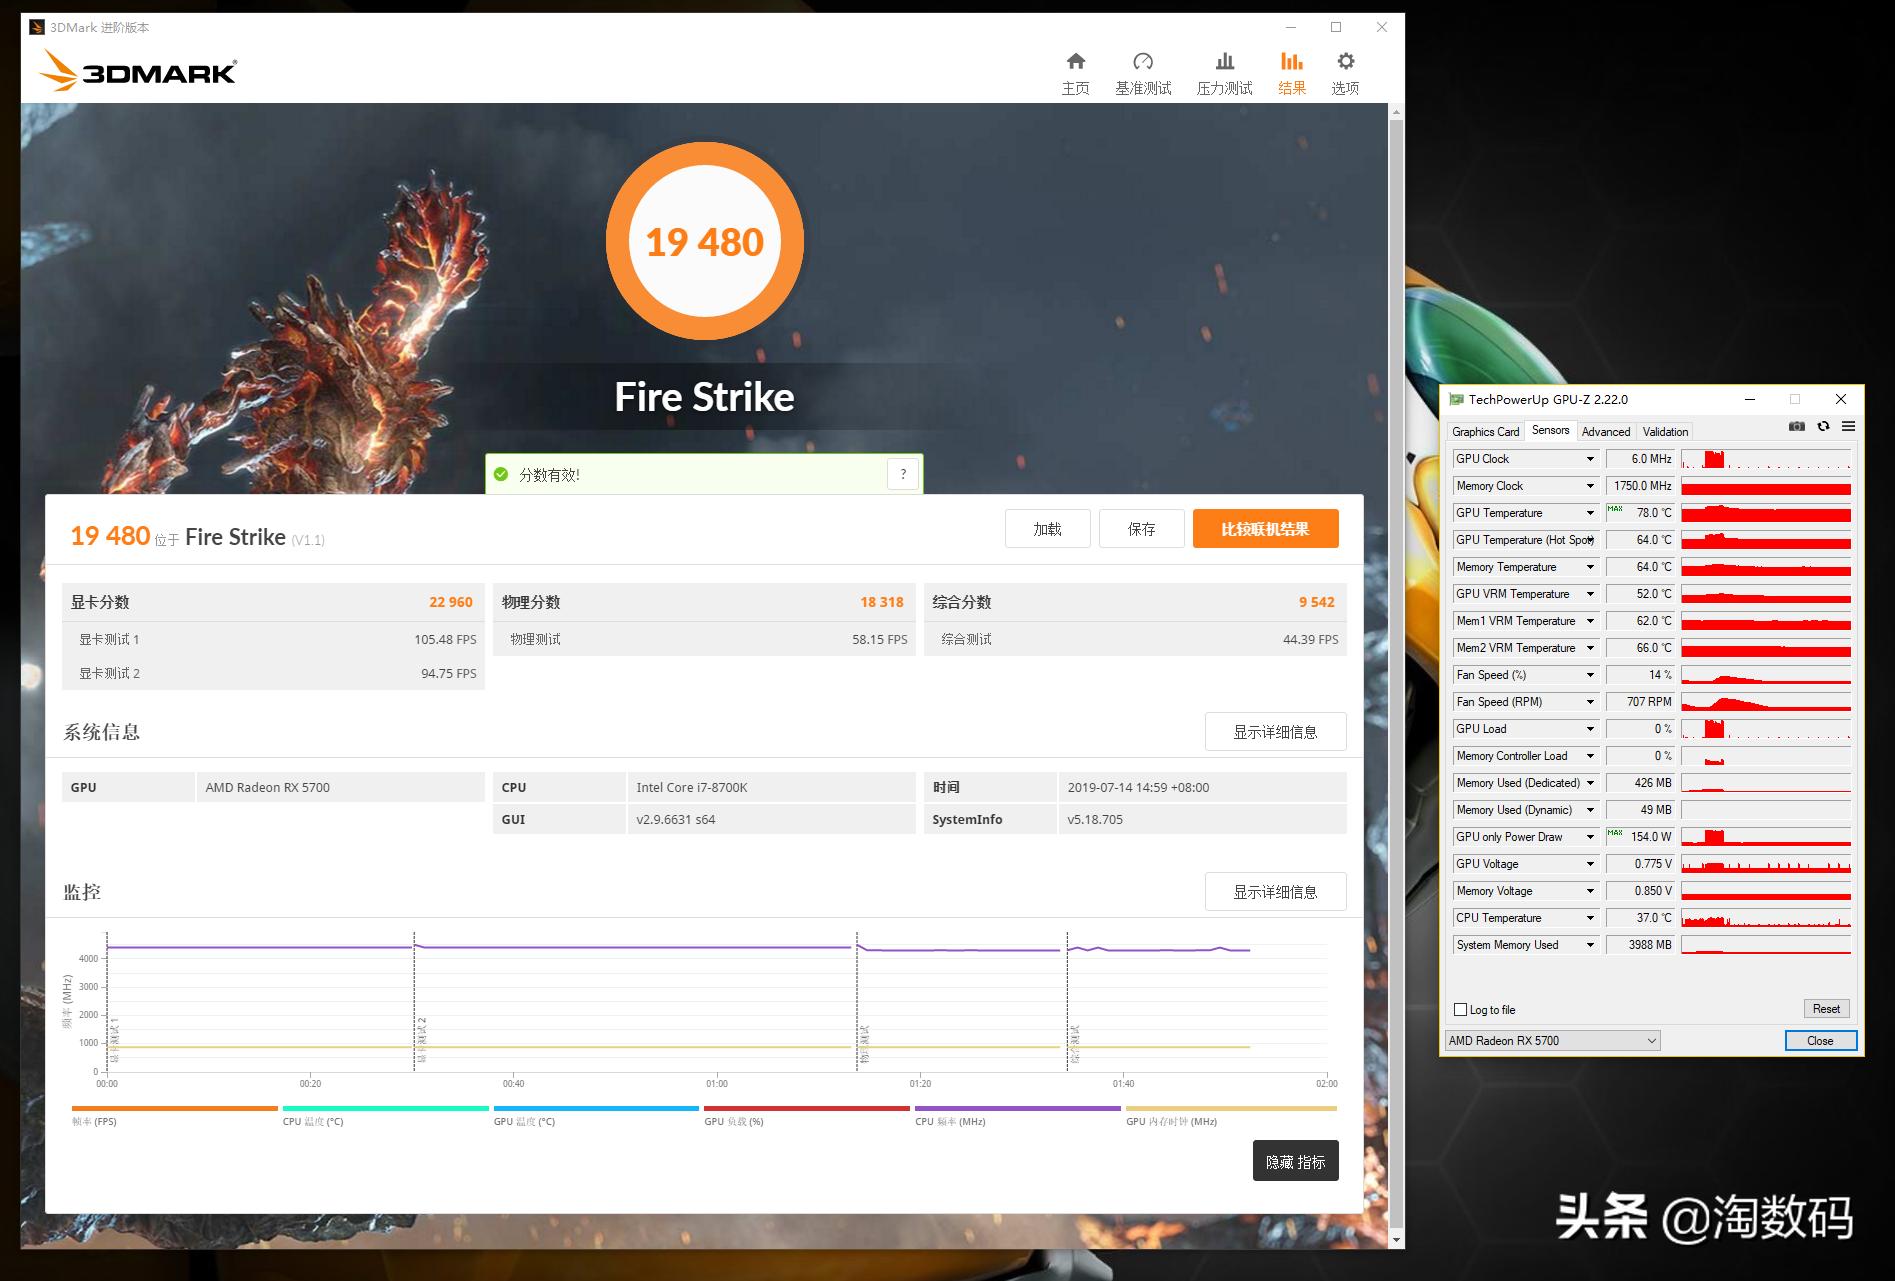Viewport: 1895px width, 1281px height.
Task: Click the 3DMark logo in the header
Action: coord(138,71)
